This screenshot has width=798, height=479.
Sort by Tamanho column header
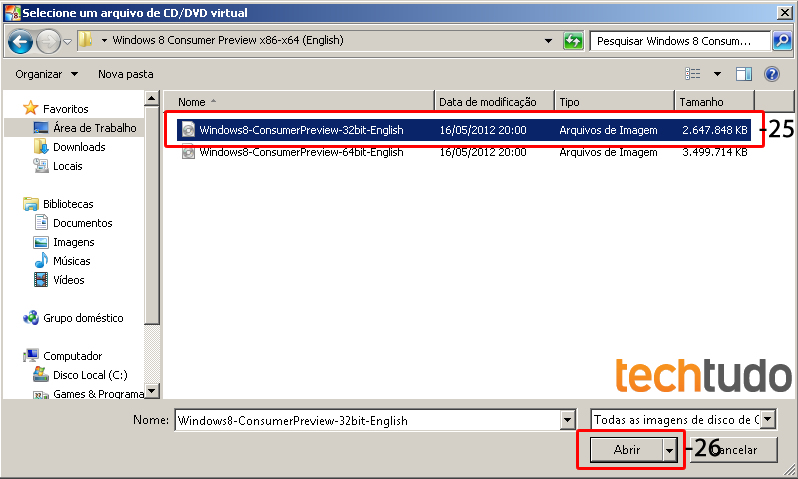pos(715,102)
